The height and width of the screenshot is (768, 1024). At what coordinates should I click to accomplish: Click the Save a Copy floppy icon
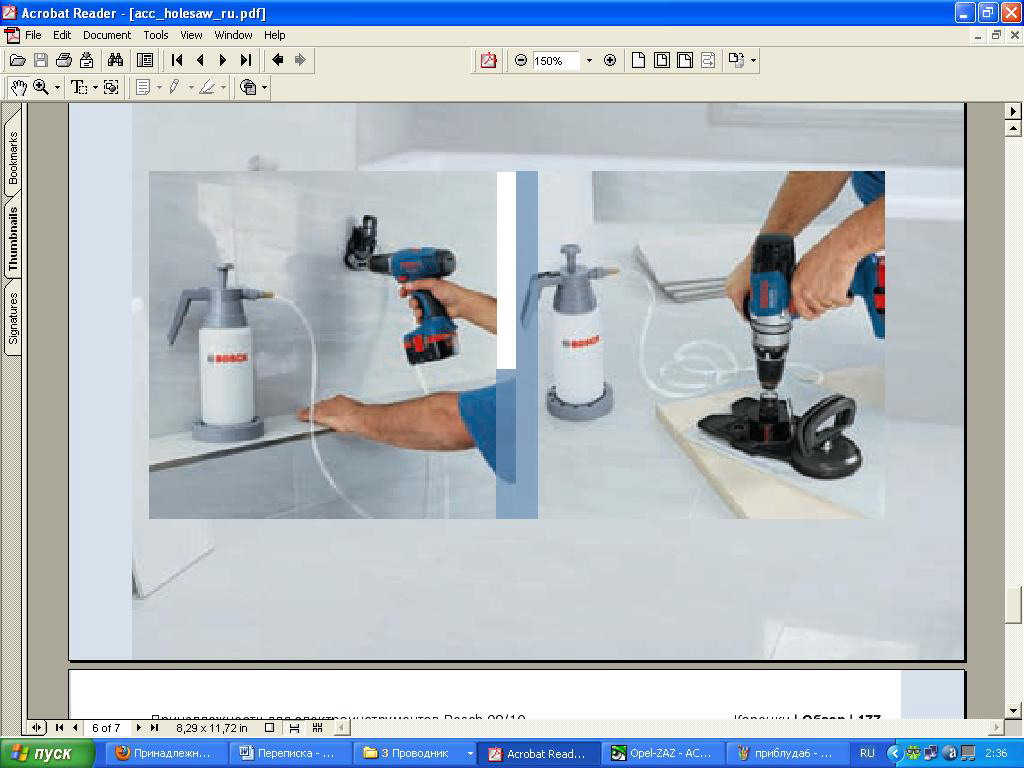[40, 61]
